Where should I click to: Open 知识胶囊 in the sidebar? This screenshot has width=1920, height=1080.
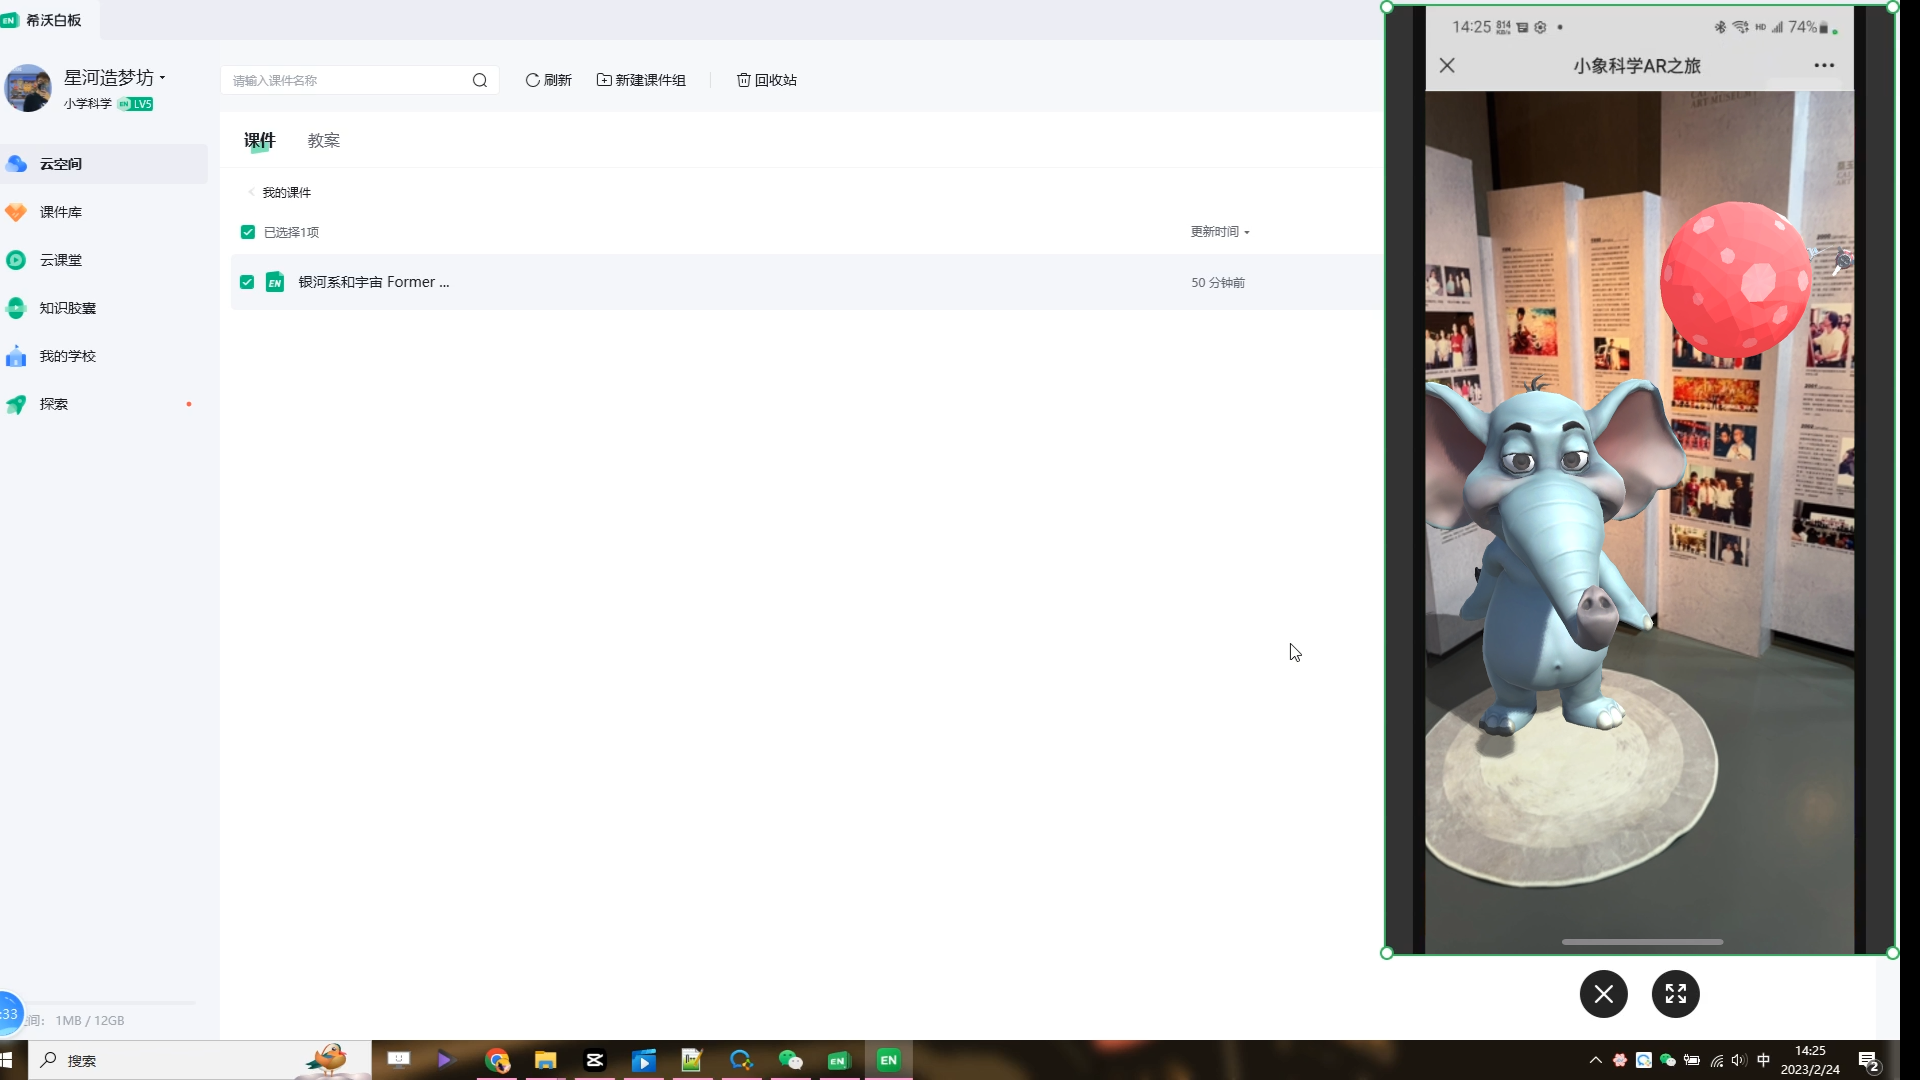67,308
